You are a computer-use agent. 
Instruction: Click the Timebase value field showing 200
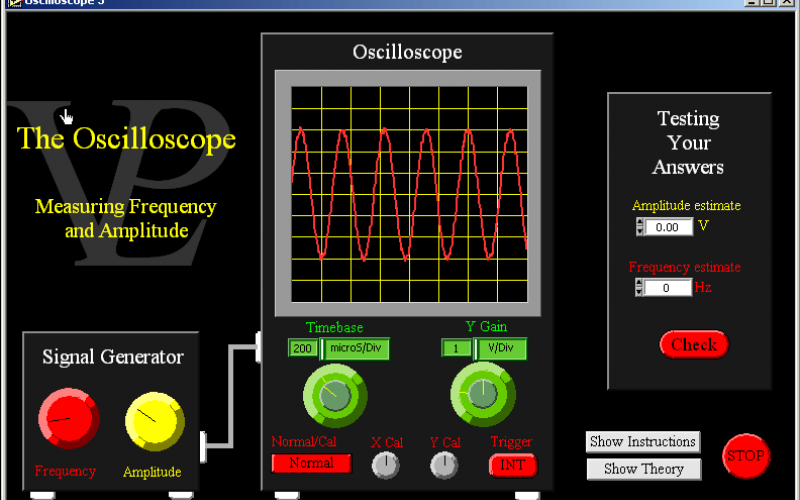(x=303, y=348)
